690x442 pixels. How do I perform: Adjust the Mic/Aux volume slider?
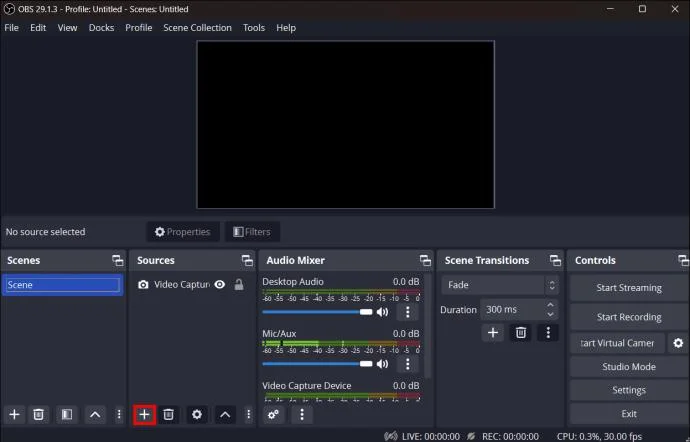point(317,364)
